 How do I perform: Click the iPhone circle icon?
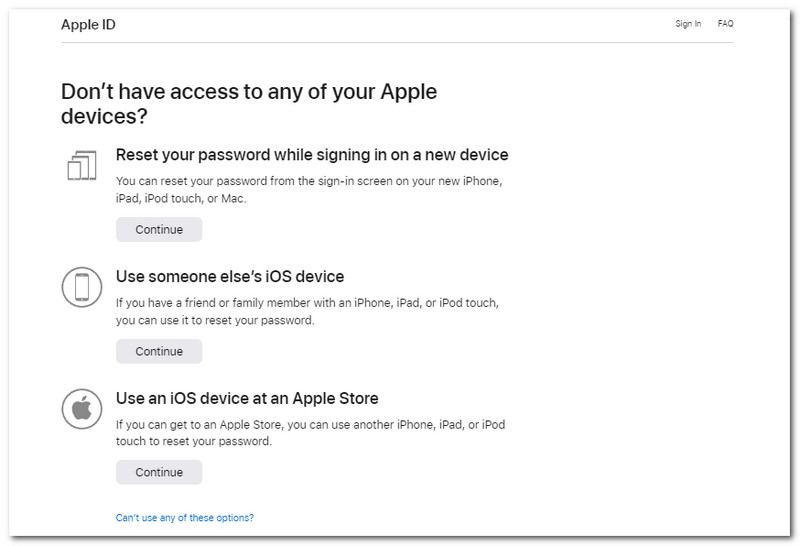coord(82,287)
